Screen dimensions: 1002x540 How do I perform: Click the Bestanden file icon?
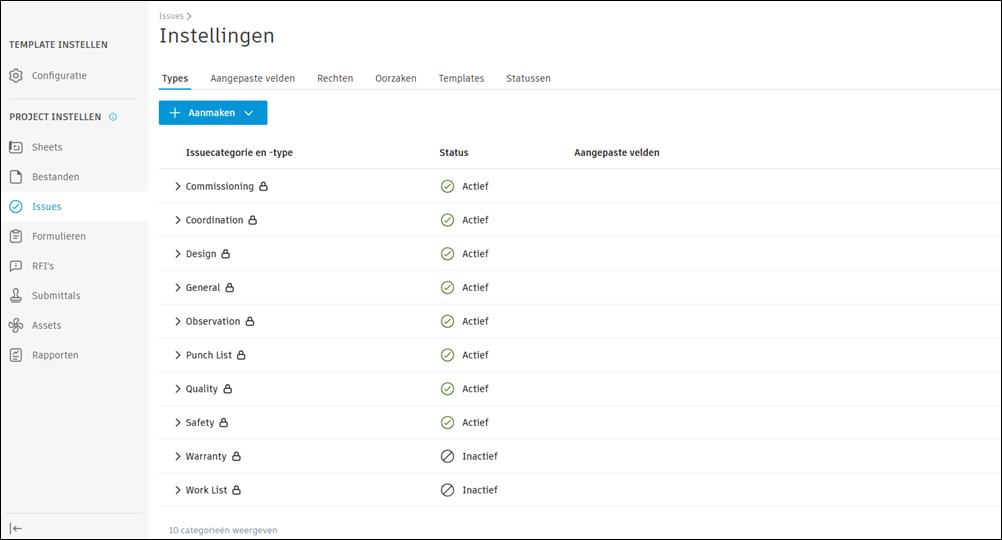tap(16, 177)
